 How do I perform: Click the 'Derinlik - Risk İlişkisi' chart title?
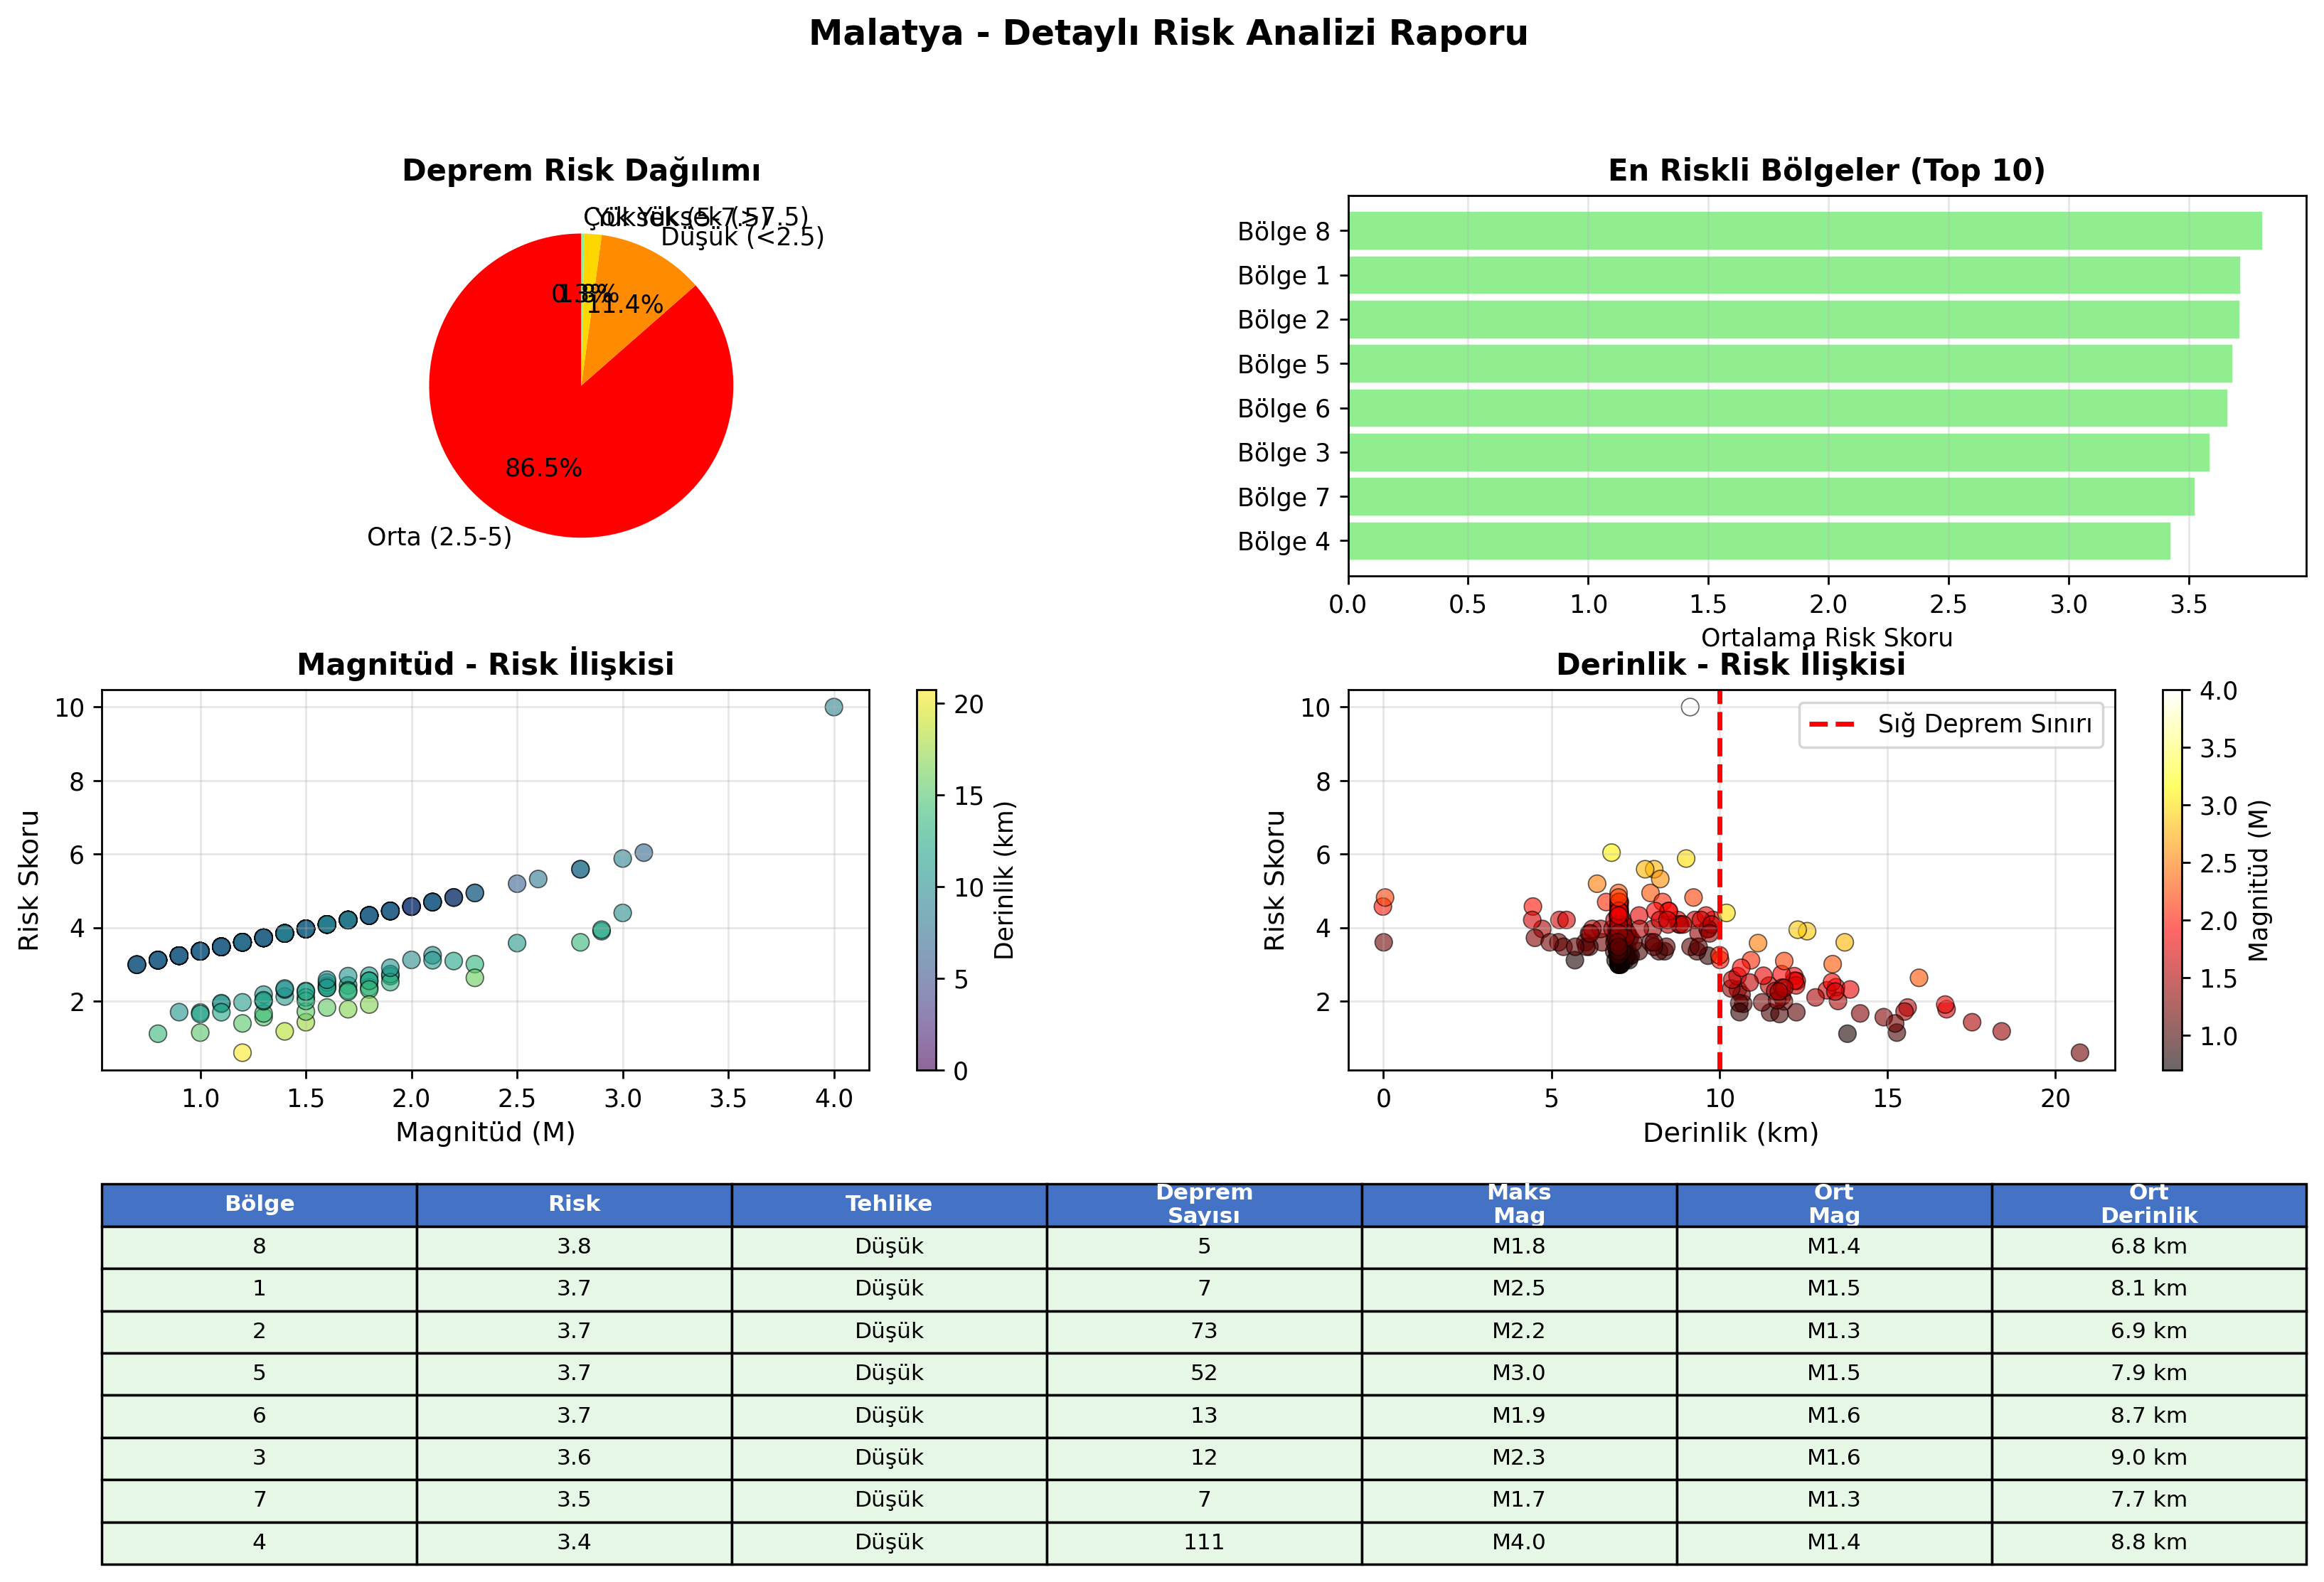pos(1731,664)
